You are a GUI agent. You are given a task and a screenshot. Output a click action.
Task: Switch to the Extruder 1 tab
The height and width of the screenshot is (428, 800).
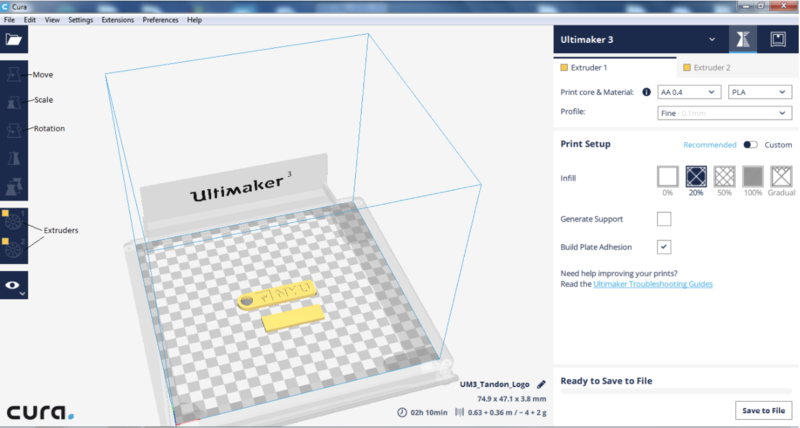pos(615,67)
